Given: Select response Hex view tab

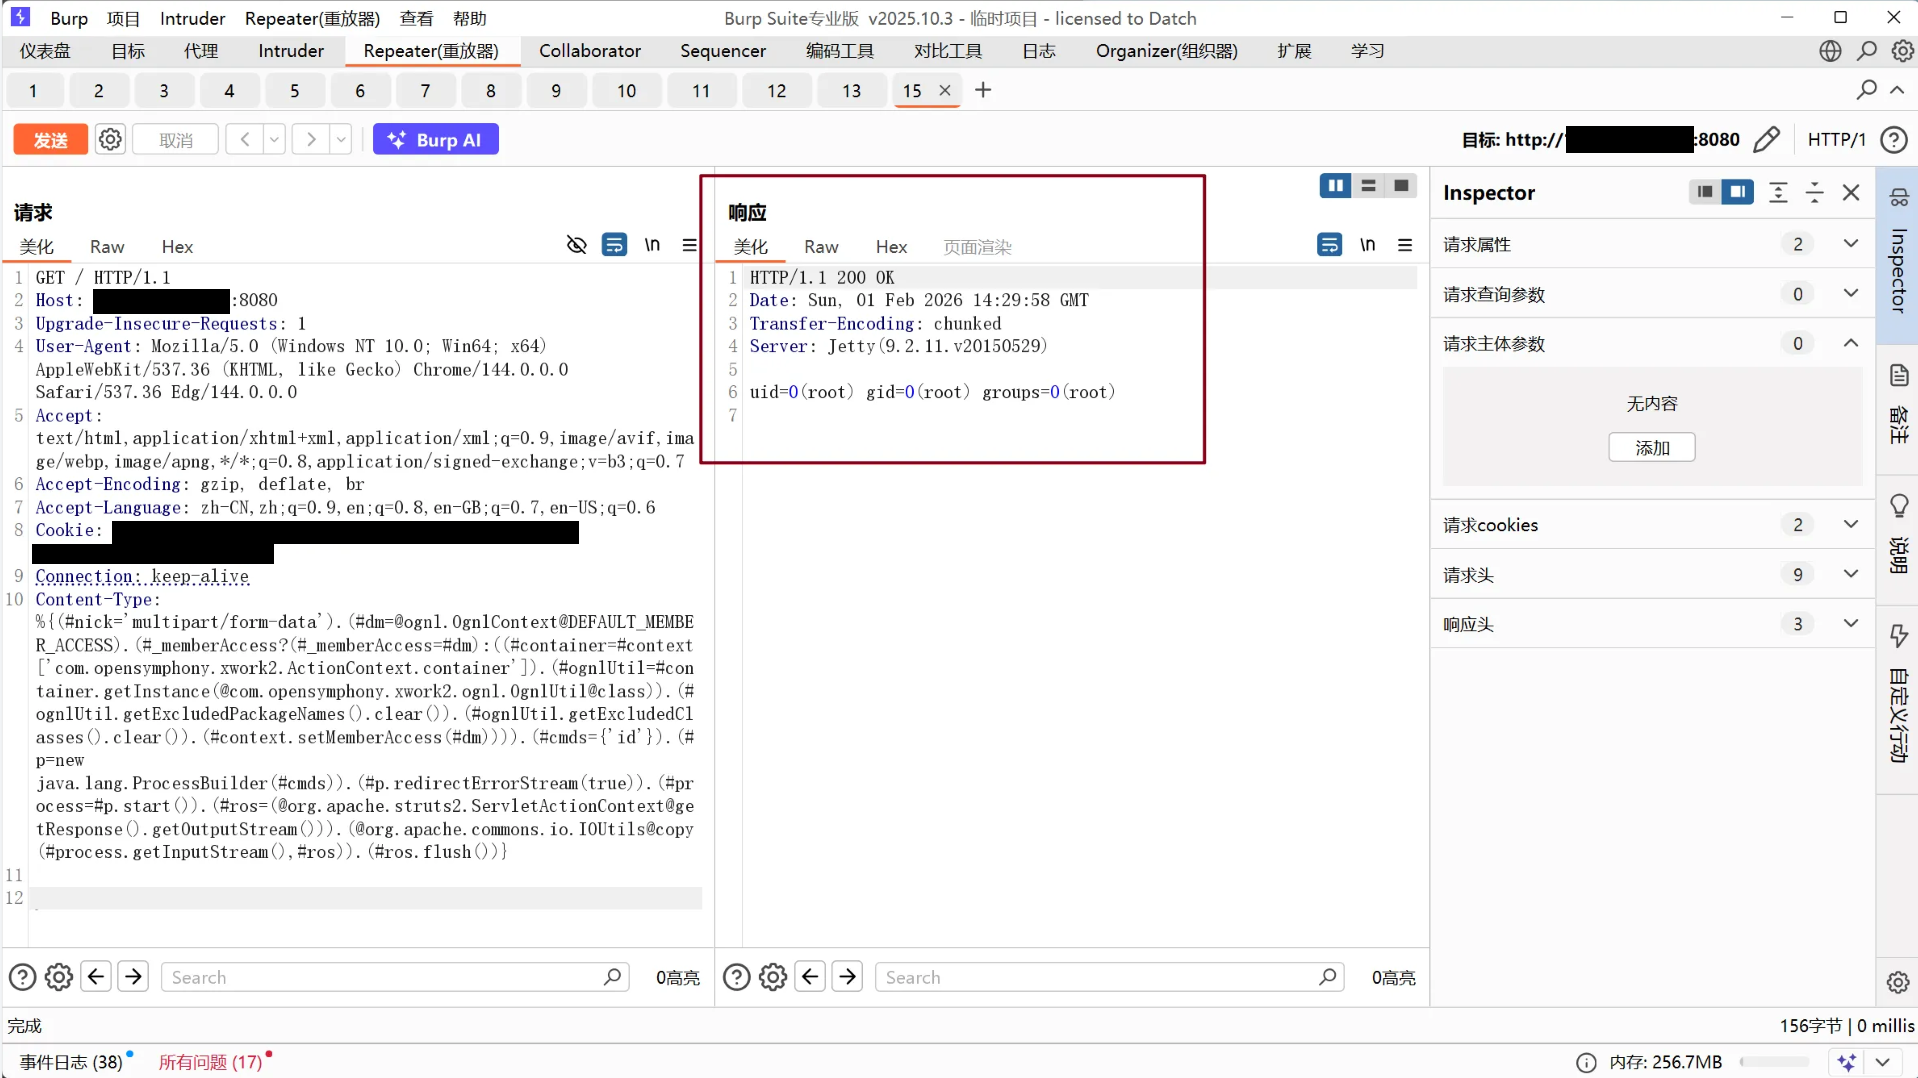Looking at the screenshot, I should [891, 247].
